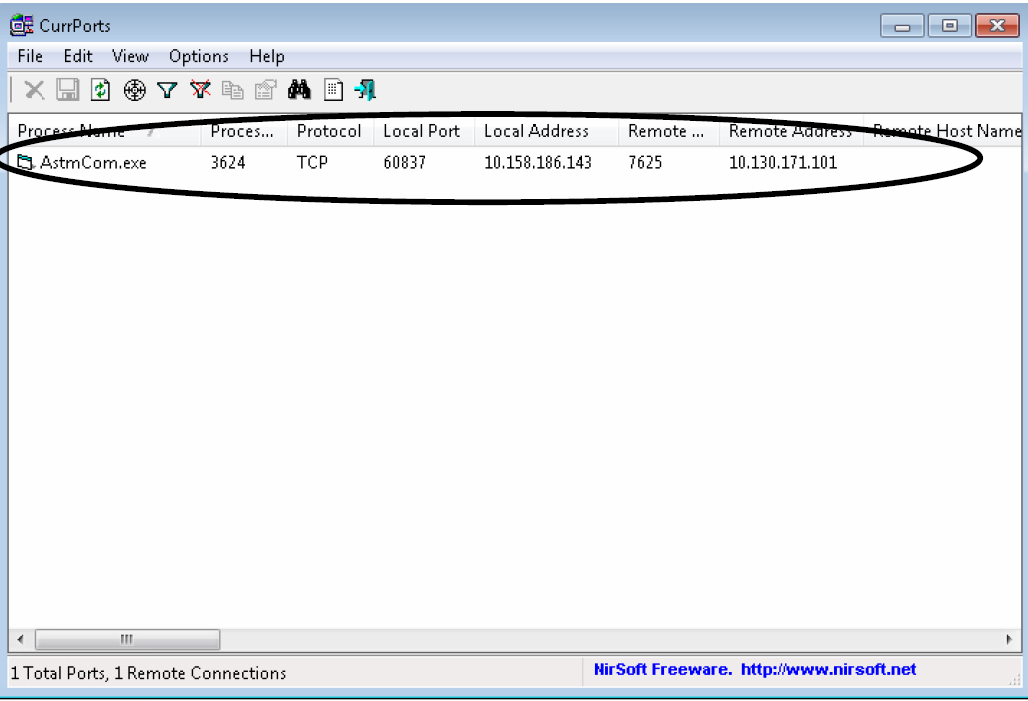Open properties via the toolbar icon
This screenshot has width=1028, height=701.
tap(266, 90)
